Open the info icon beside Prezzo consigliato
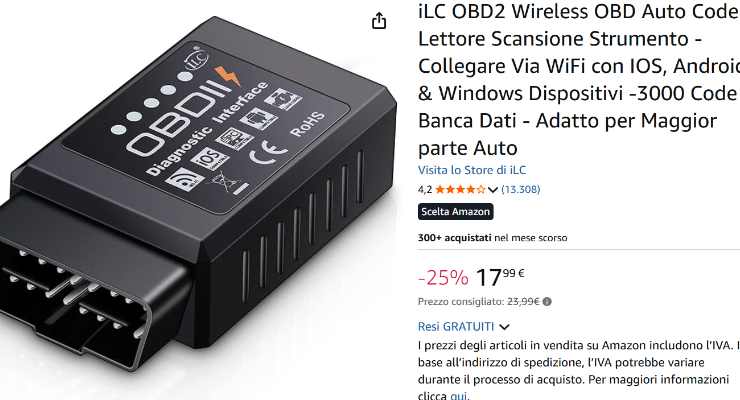The width and height of the screenshot is (740, 400). [x=547, y=301]
